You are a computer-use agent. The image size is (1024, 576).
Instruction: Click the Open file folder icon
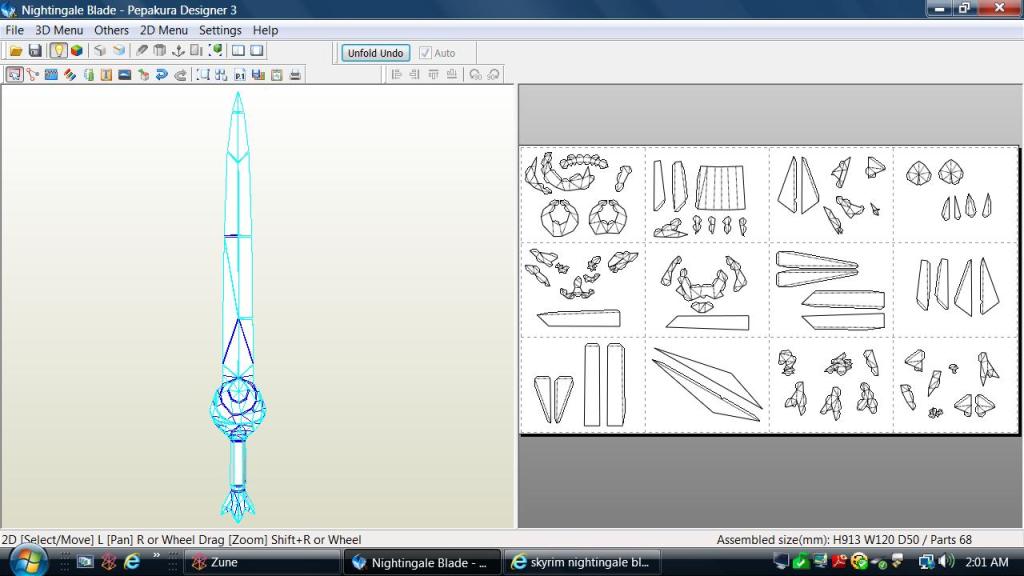tap(16, 51)
